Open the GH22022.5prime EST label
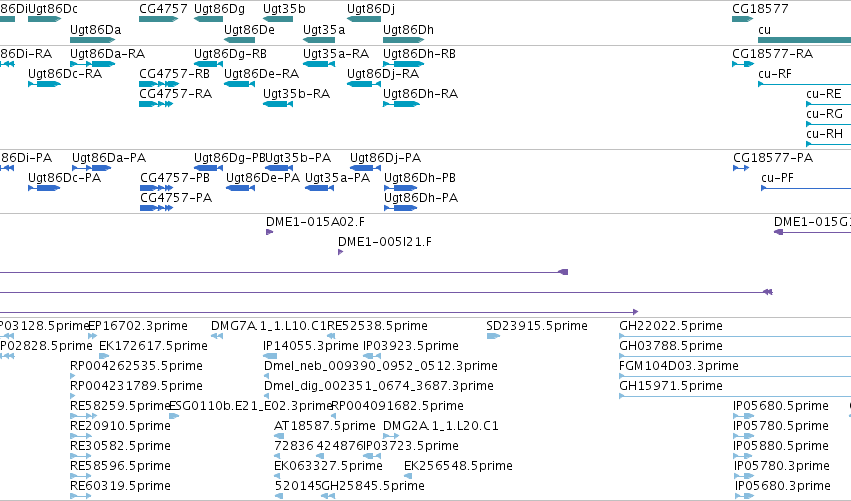The height and width of the screenshot is (501, 851). pyautogui.click(x=671, y=326)
